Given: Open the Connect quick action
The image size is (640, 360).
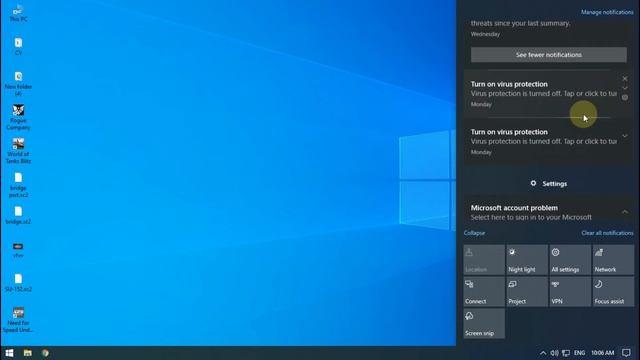Looking at the screenshot, I should coord(484,291).
